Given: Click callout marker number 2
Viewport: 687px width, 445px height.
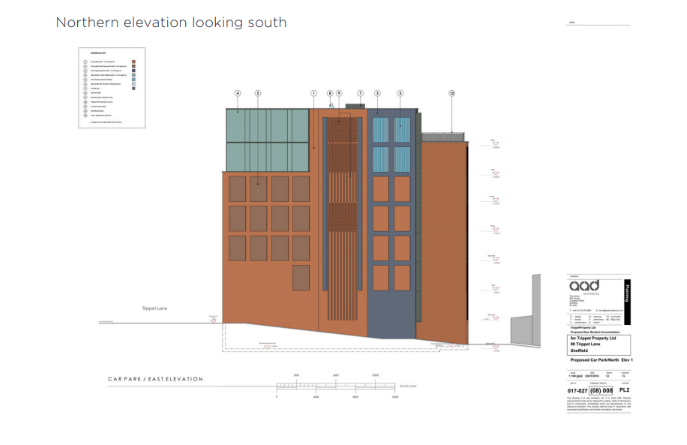Looking at the screenshot, I should (258, 94).
